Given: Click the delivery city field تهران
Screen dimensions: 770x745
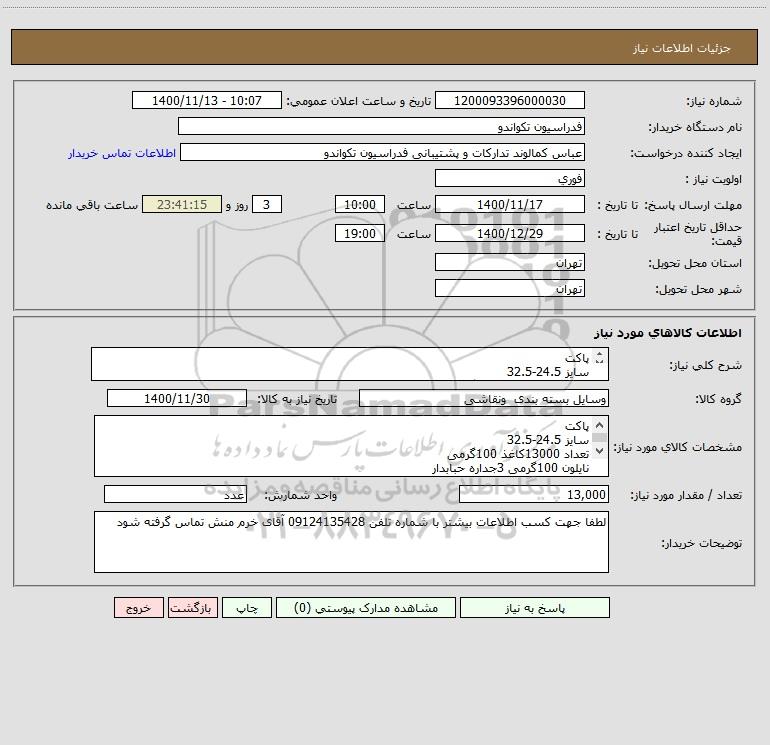Looking at the screenshot, I should click(x=510, y=288).
